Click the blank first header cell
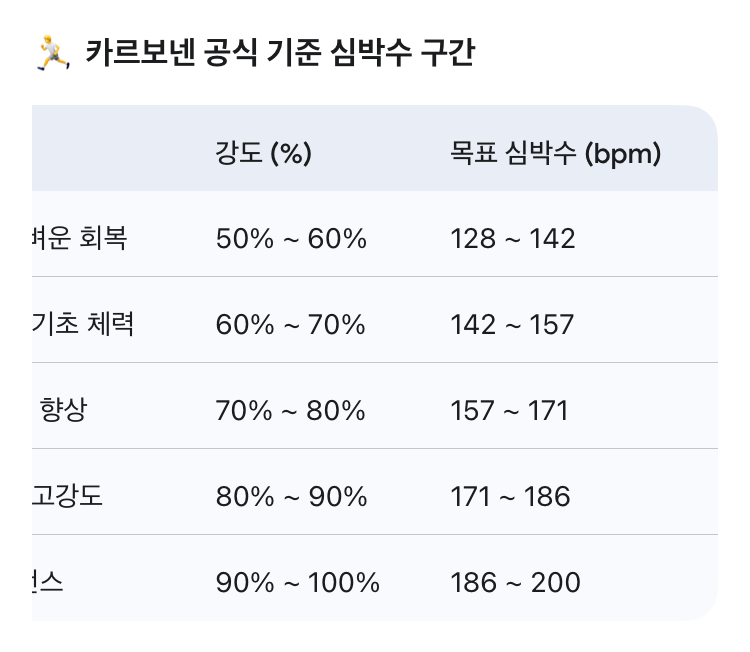 tap(110, 150)
